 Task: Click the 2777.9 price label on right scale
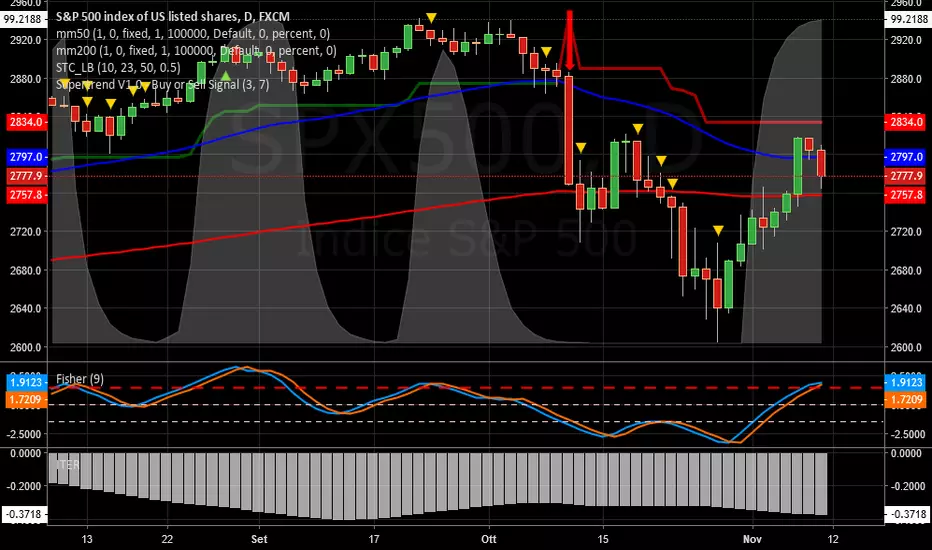(906, 176)
